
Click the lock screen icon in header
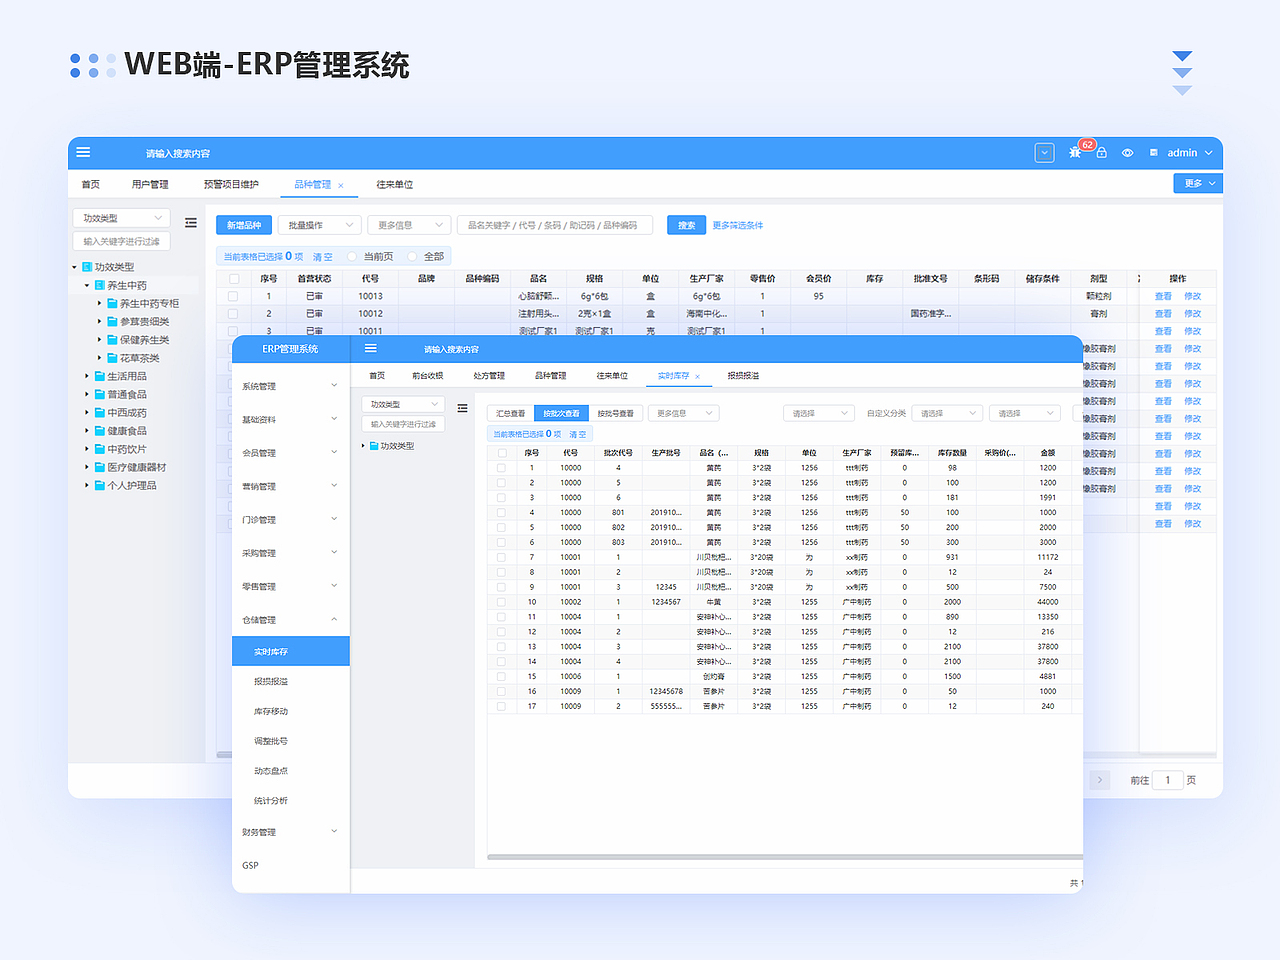(x=1101, y=153)
